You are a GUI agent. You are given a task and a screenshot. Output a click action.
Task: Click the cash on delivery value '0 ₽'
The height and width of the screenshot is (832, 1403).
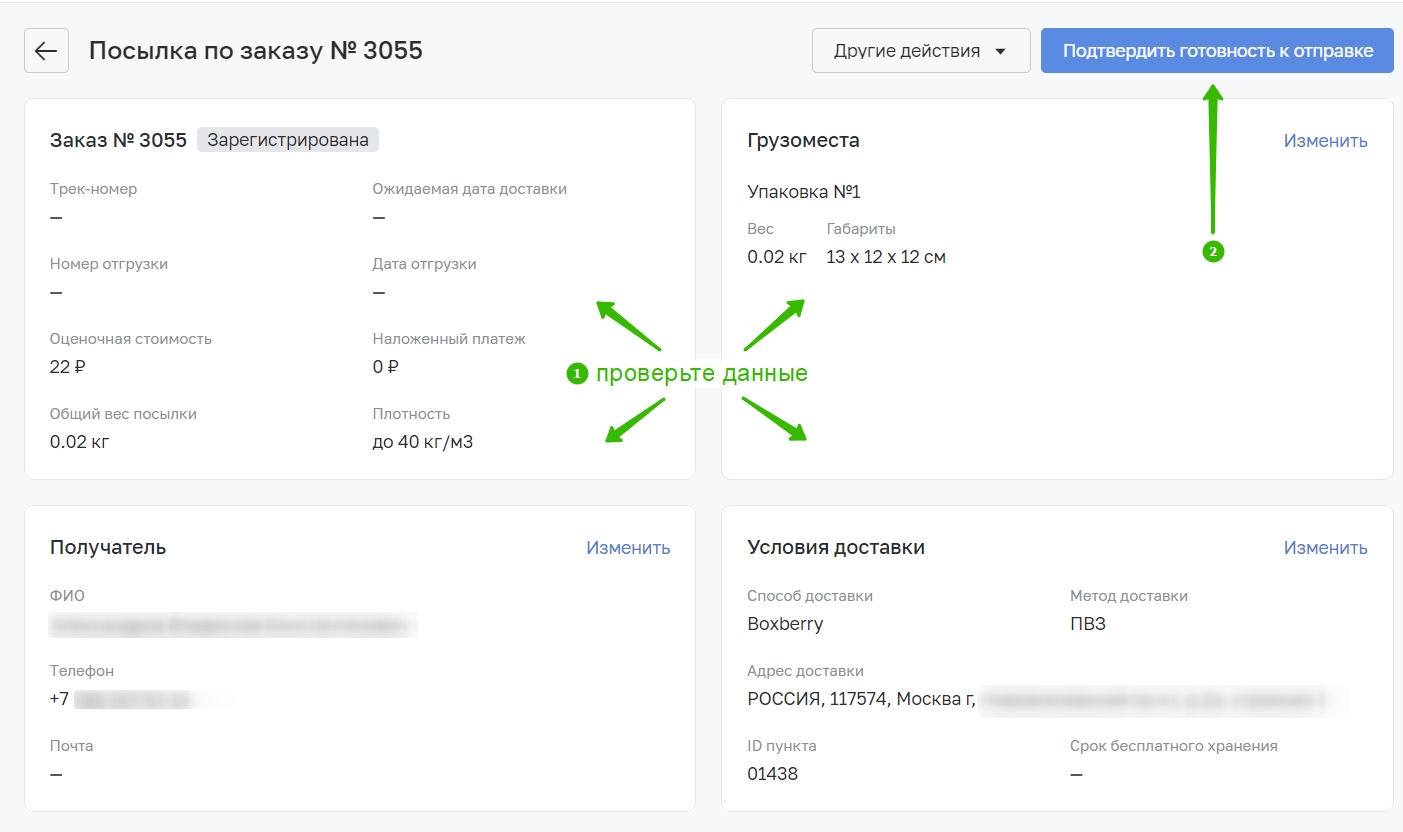(386, 367)
